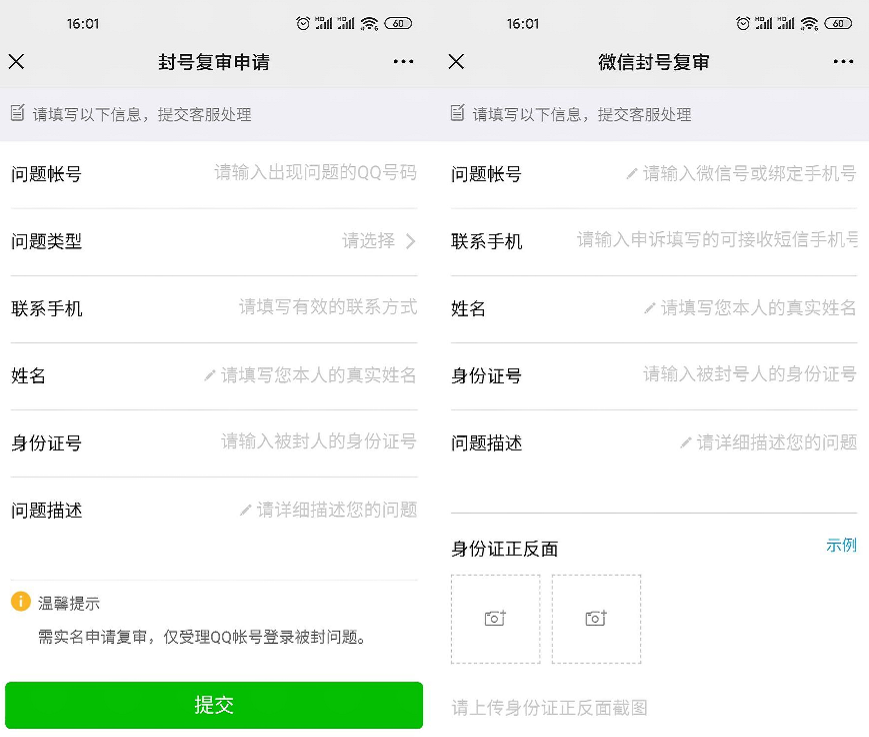Tap the second ID card photo upload box
Screen dimensions: 869x737
click(x=596, y=619)
